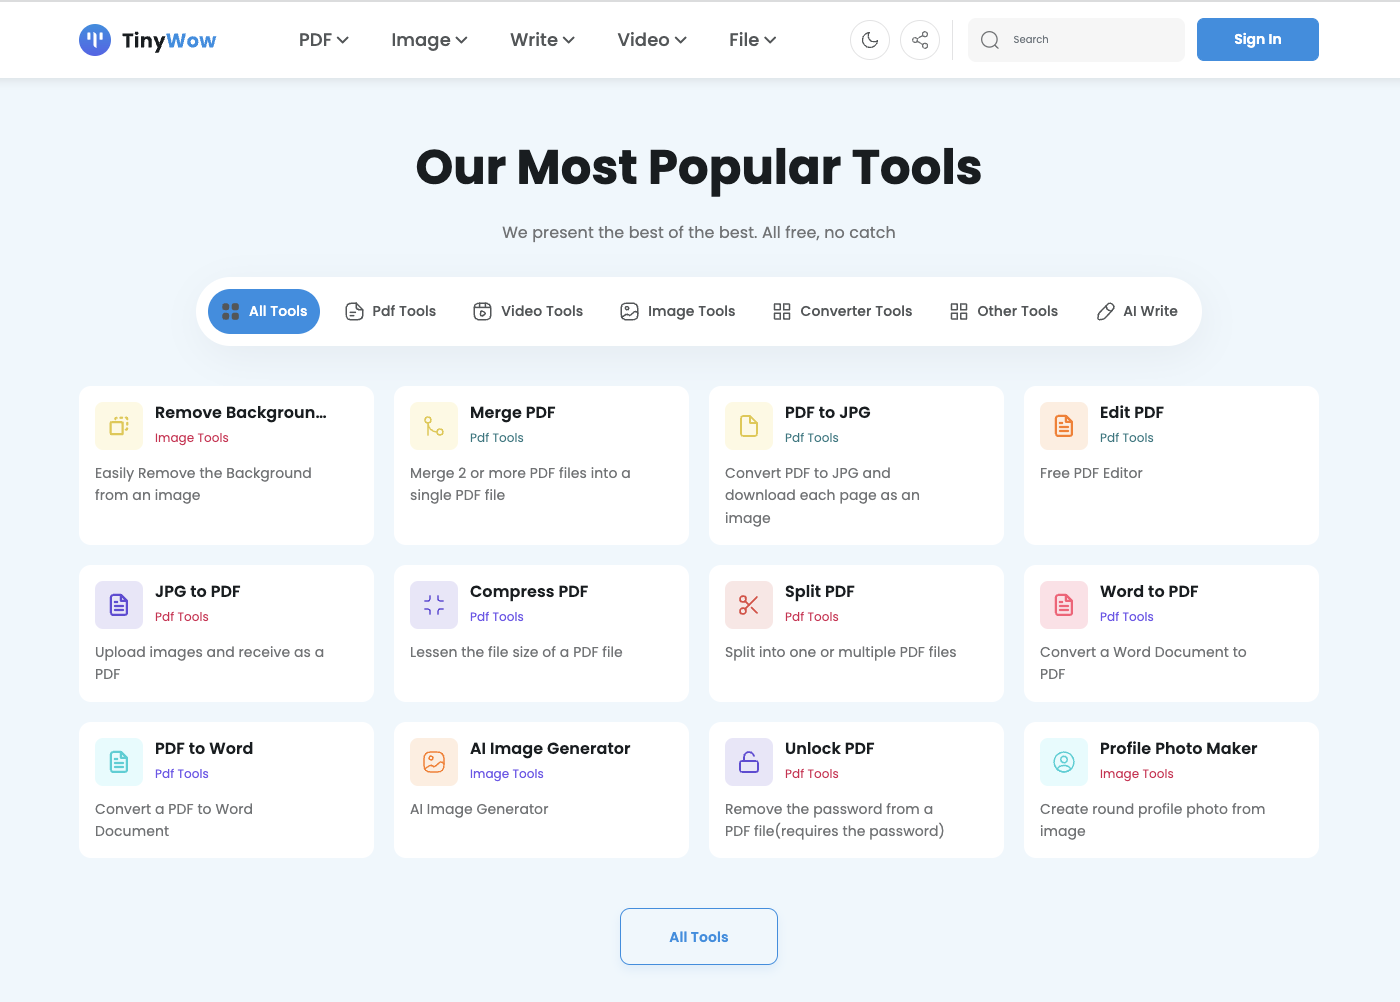Click the TinyWow logo icon
1400x1002 pixels.
click(95, 40)
